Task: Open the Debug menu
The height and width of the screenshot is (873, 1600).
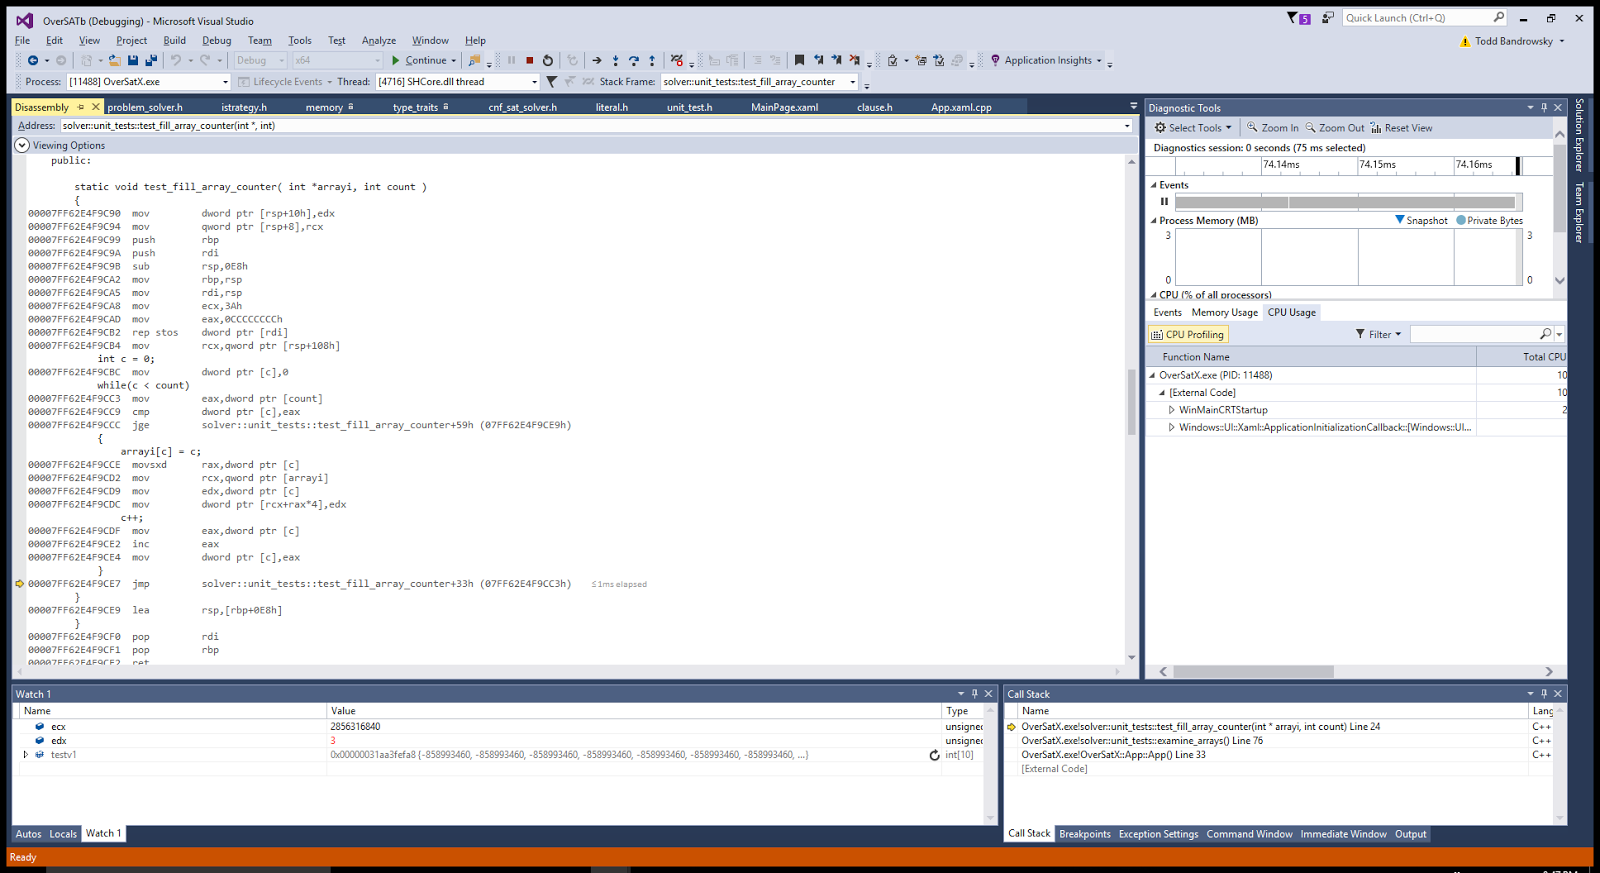Action: [x=217, y=41]
